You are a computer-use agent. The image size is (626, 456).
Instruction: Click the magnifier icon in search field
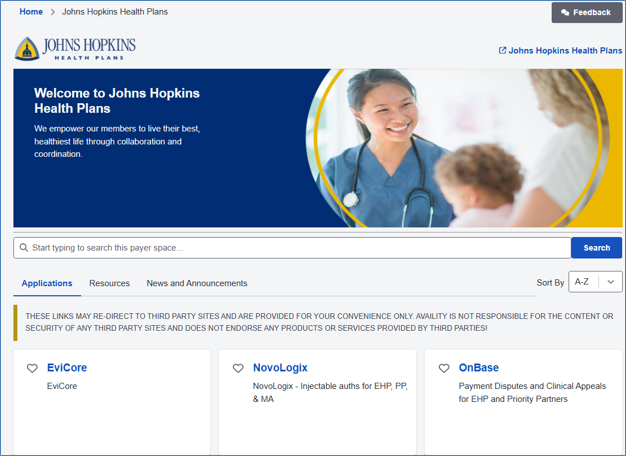pos(24,248)
